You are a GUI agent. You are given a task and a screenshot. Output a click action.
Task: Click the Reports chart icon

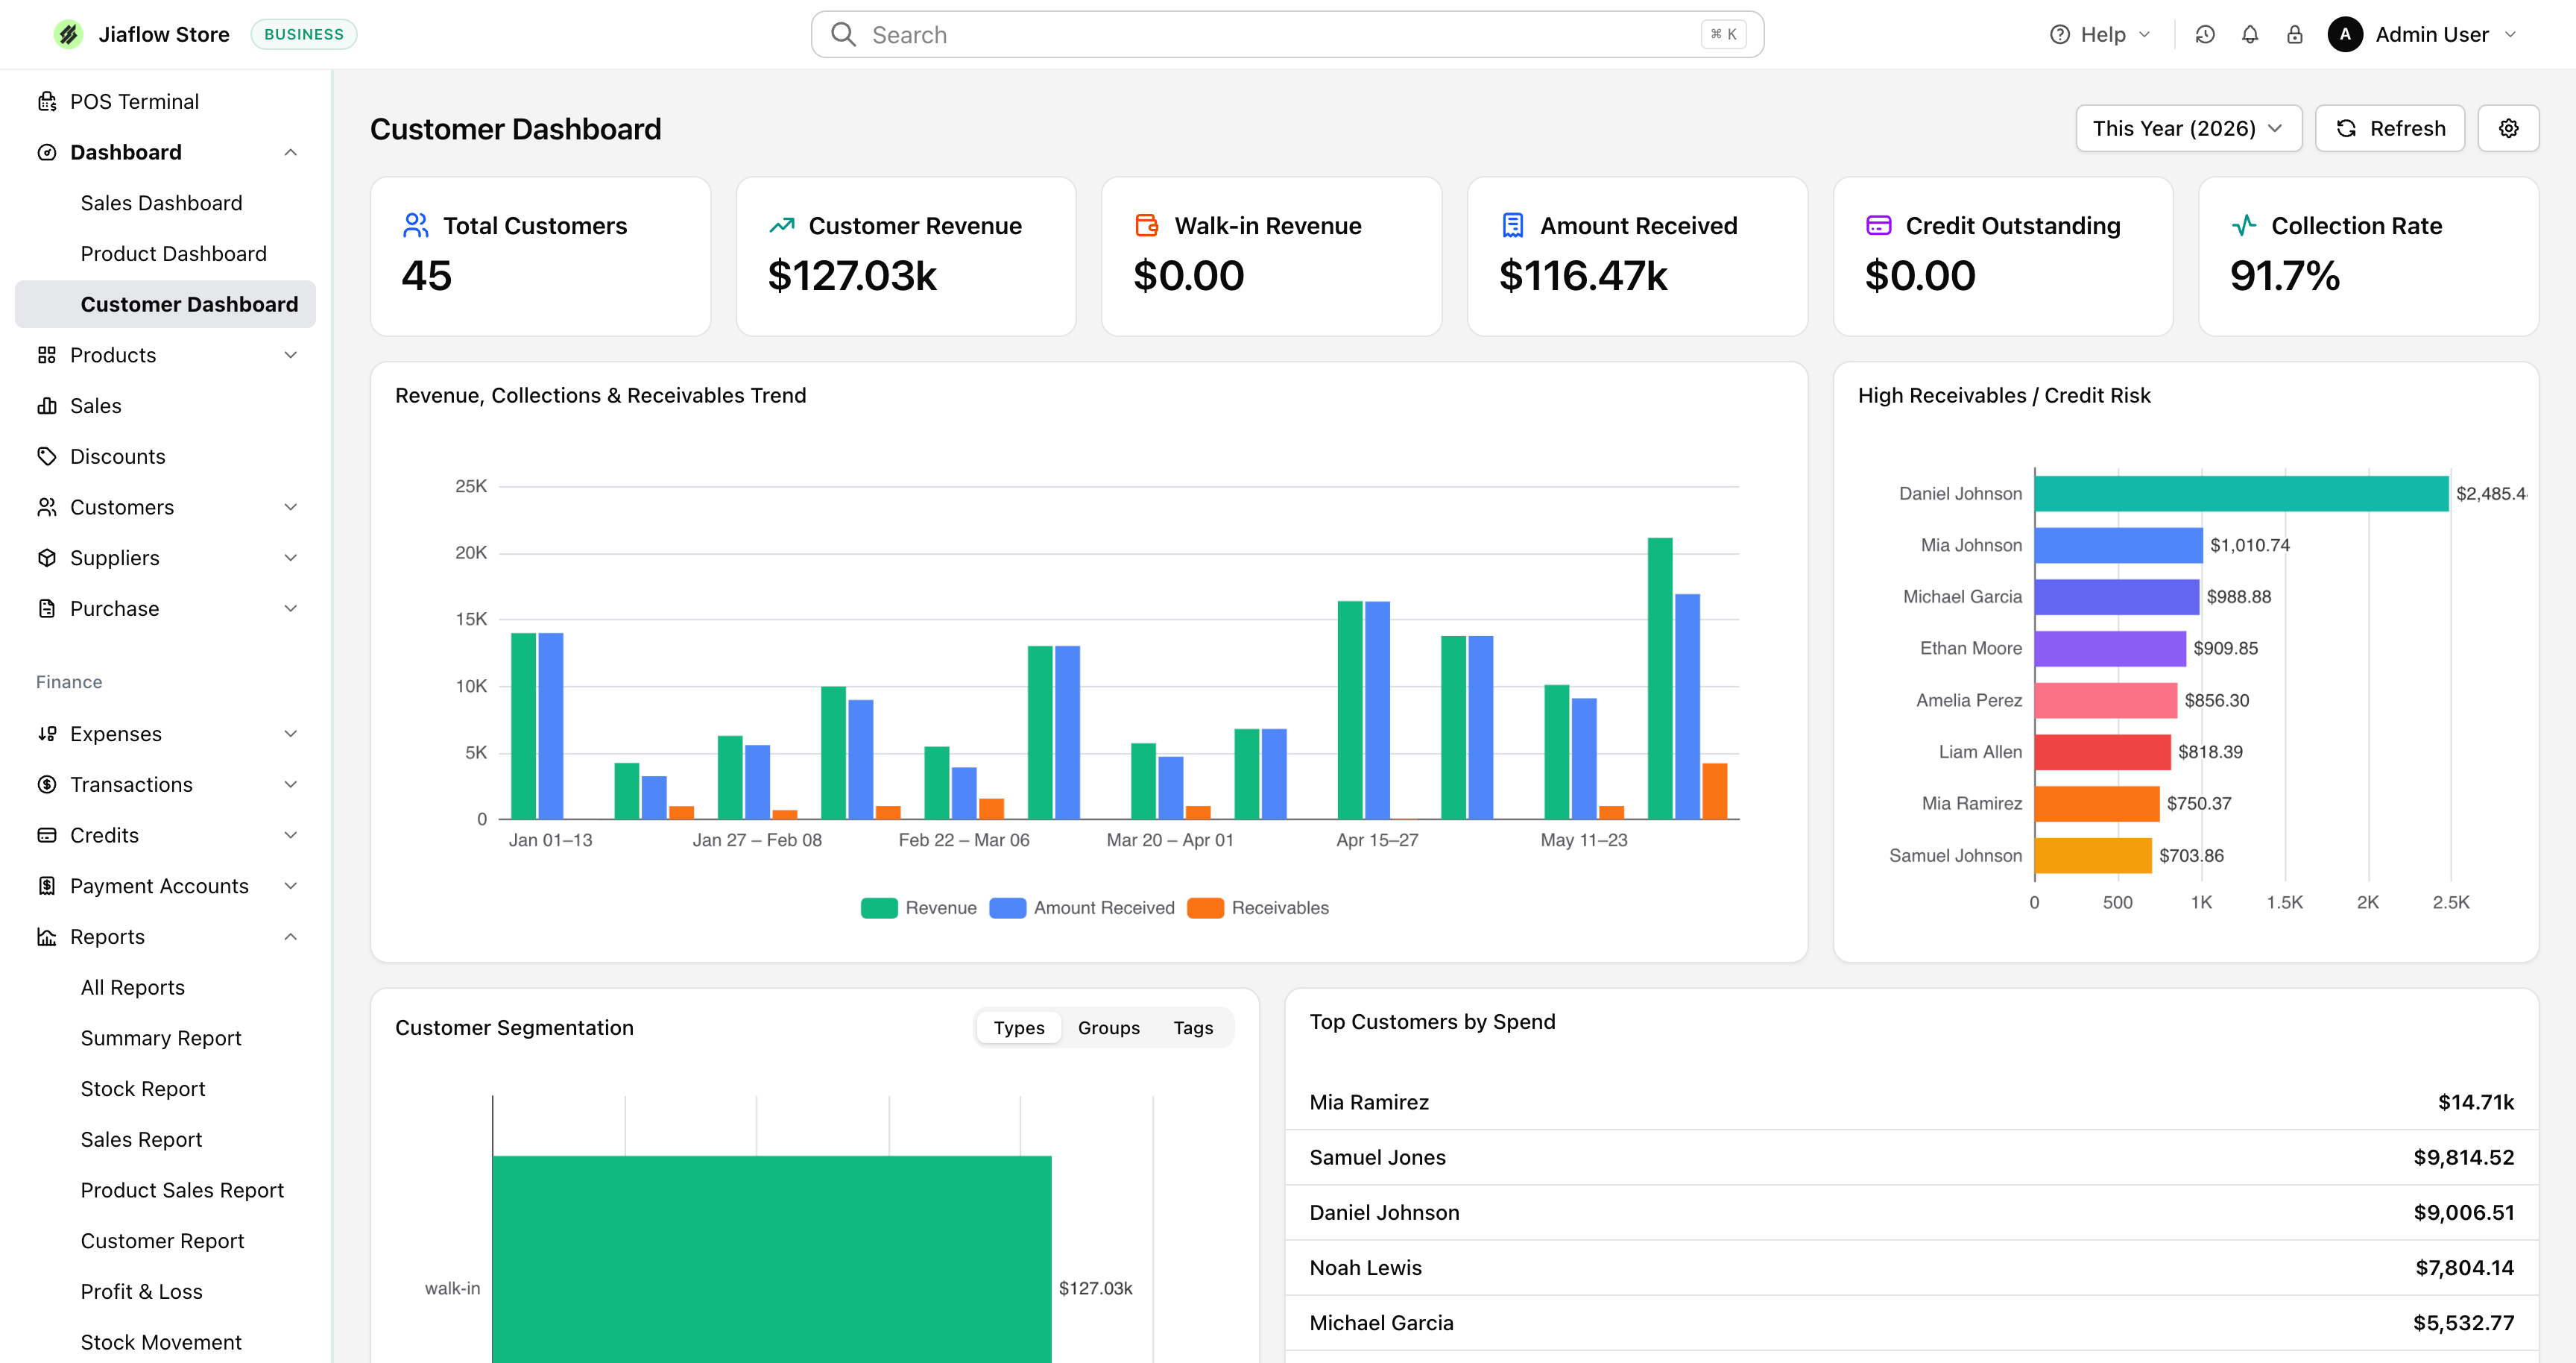(47, 936)
